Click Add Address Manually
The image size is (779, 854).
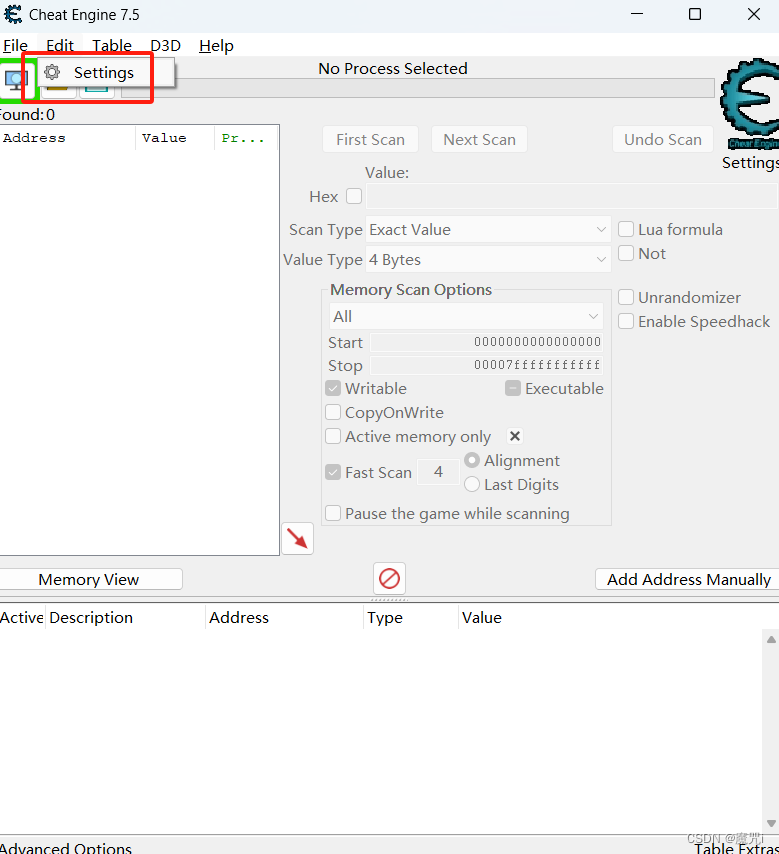pyautogui.click(x=688, y=579)
